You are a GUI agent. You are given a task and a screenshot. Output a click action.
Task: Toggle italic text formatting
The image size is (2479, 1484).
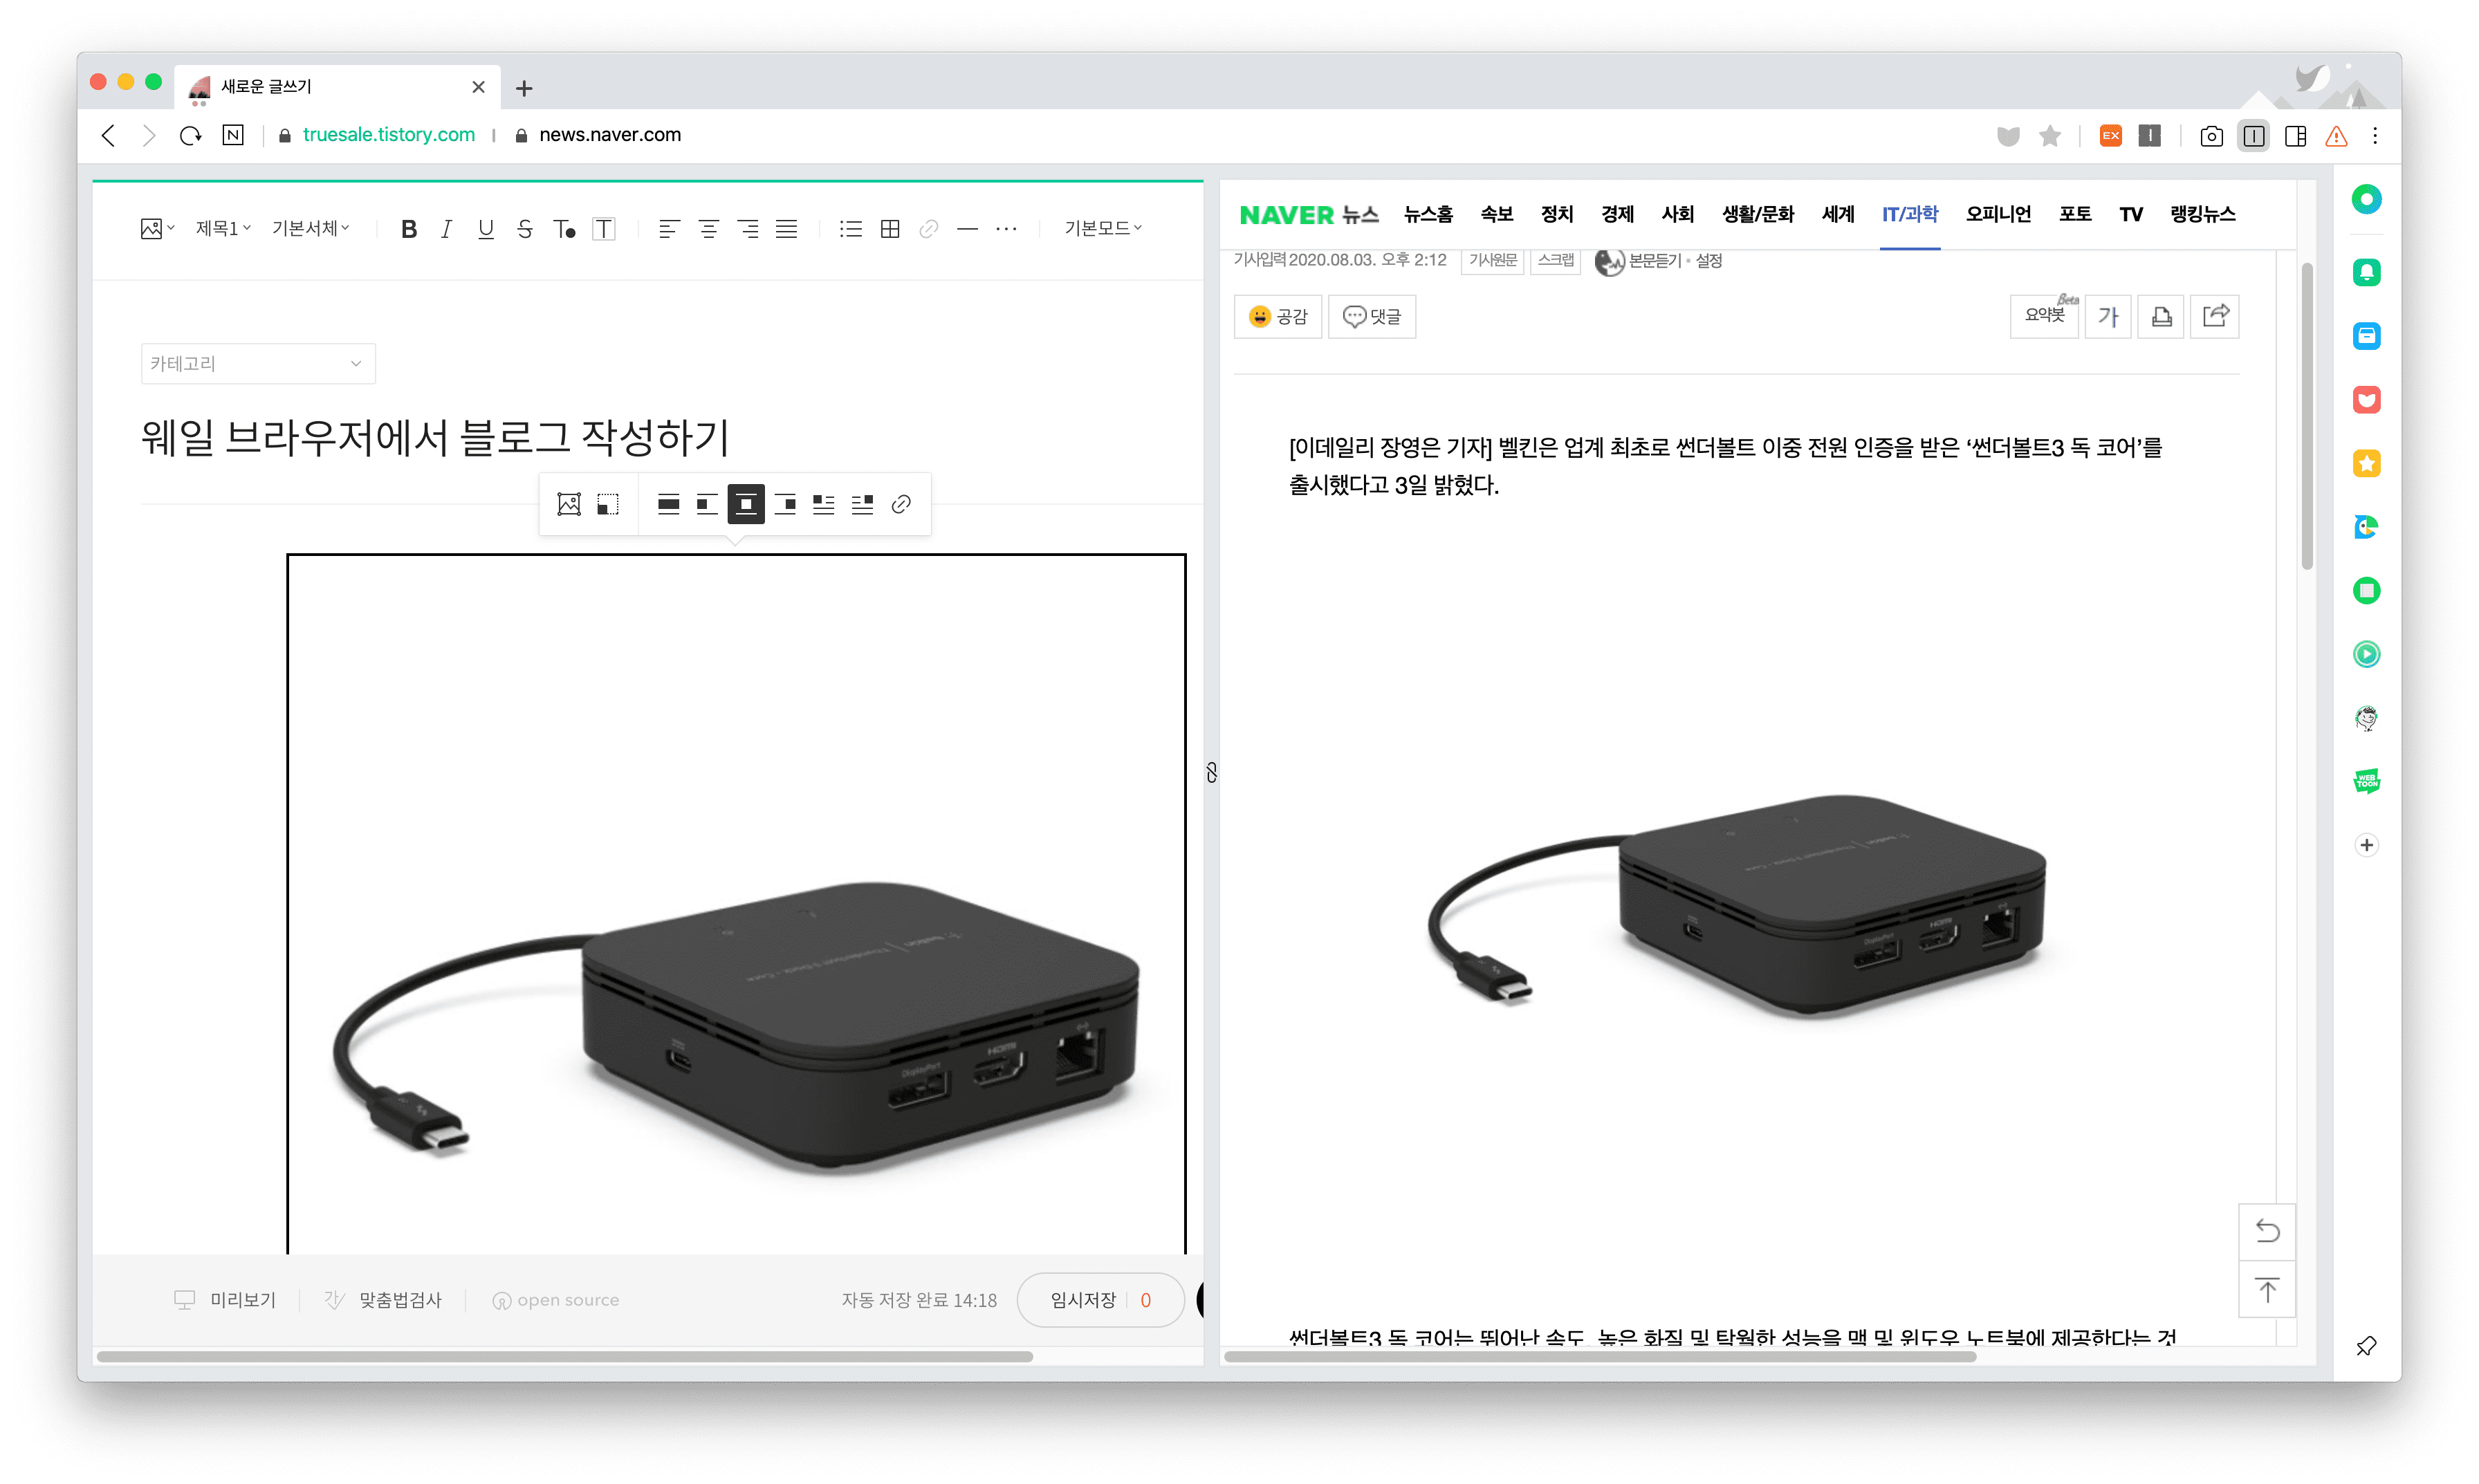(446, 229)
